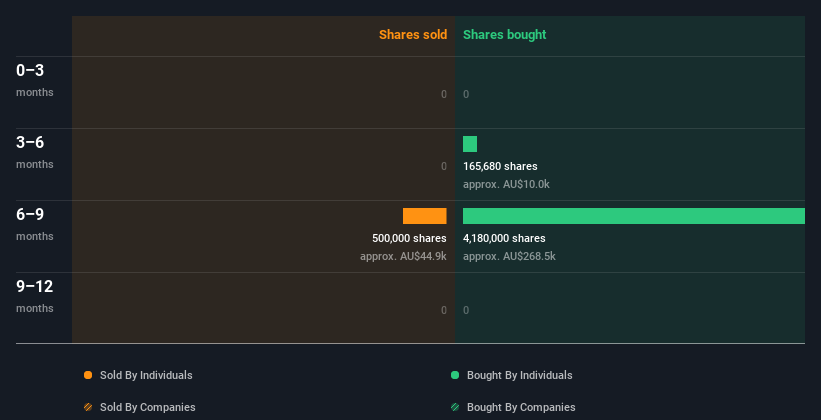Viewport: 821px width, 420px height.
Task: Select the long green 4,180,000 shares bar
Action: pos(634,216)
